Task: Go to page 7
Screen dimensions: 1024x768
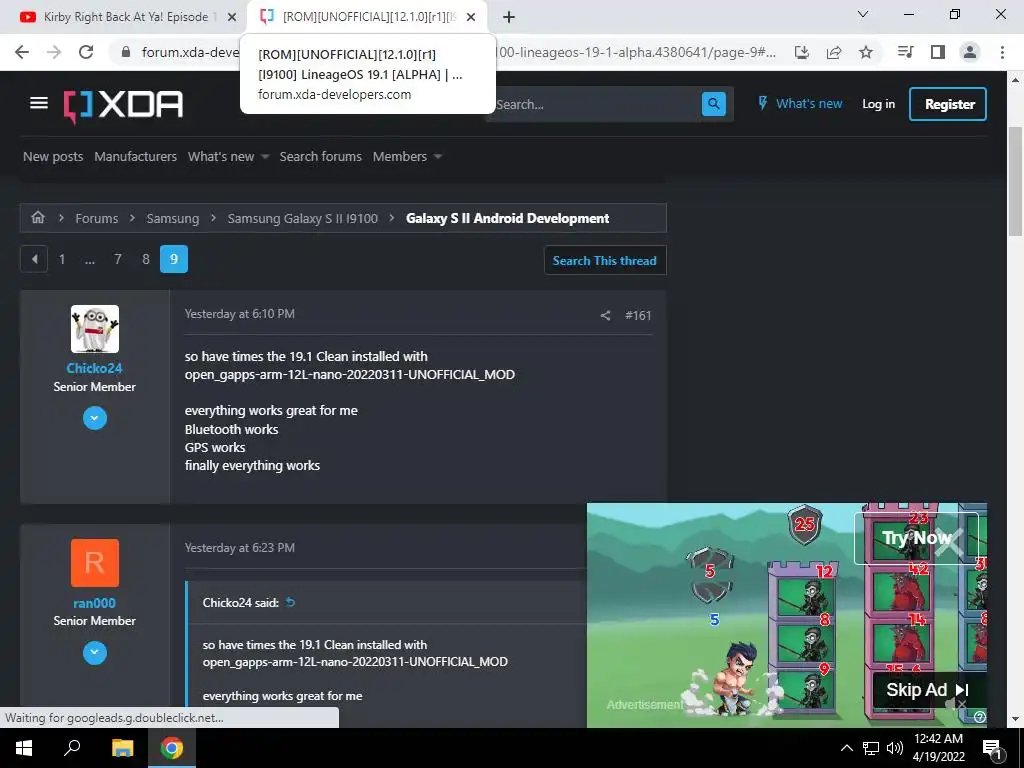Action: pyautogui.click(x=118, y=259)
